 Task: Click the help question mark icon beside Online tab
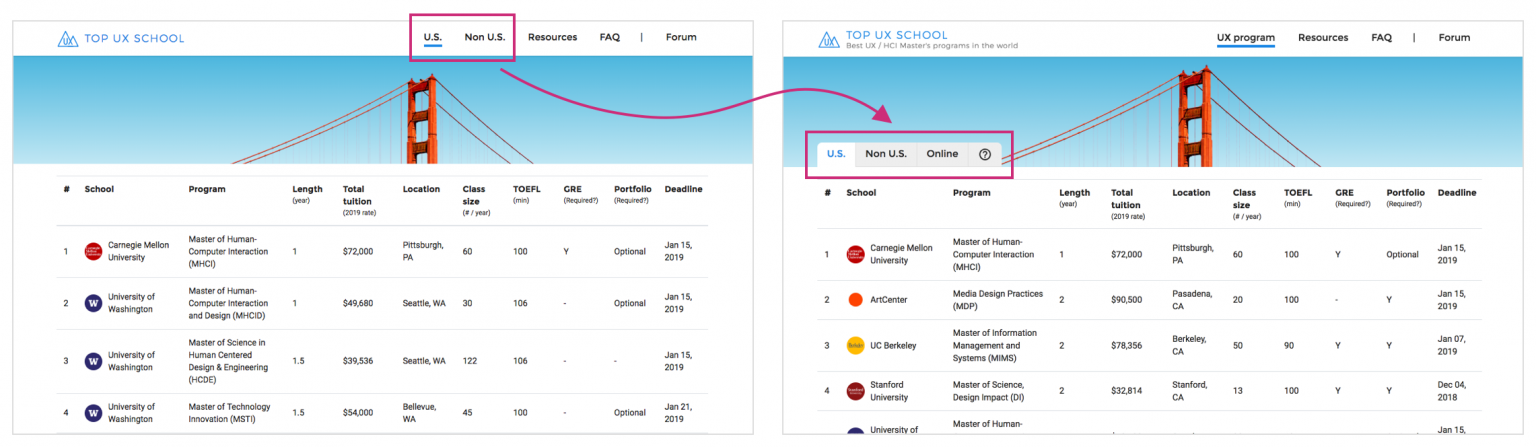click(x=985, y=154)
